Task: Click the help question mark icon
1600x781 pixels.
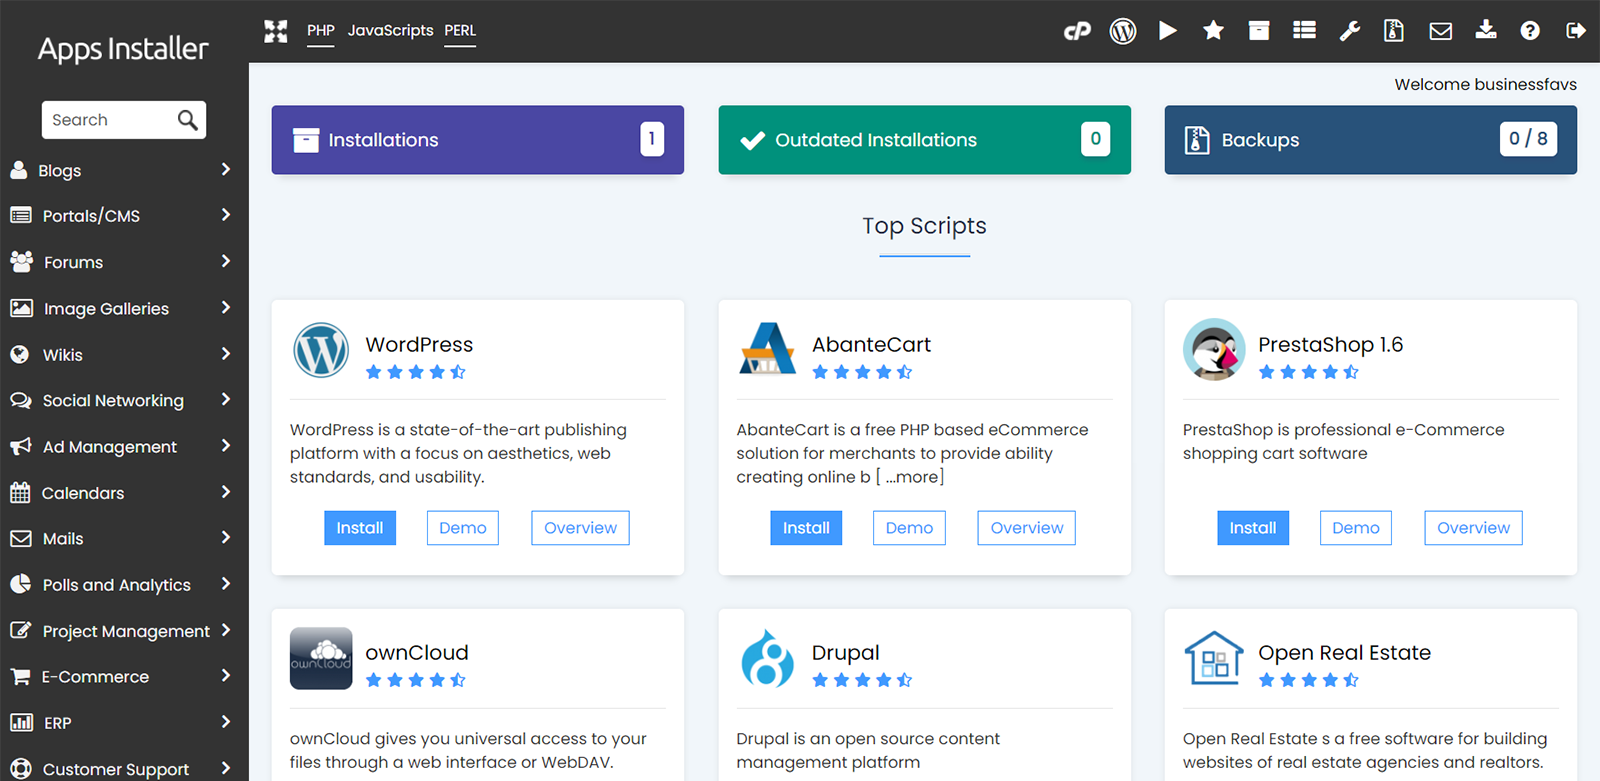Action: point(1530,31)
